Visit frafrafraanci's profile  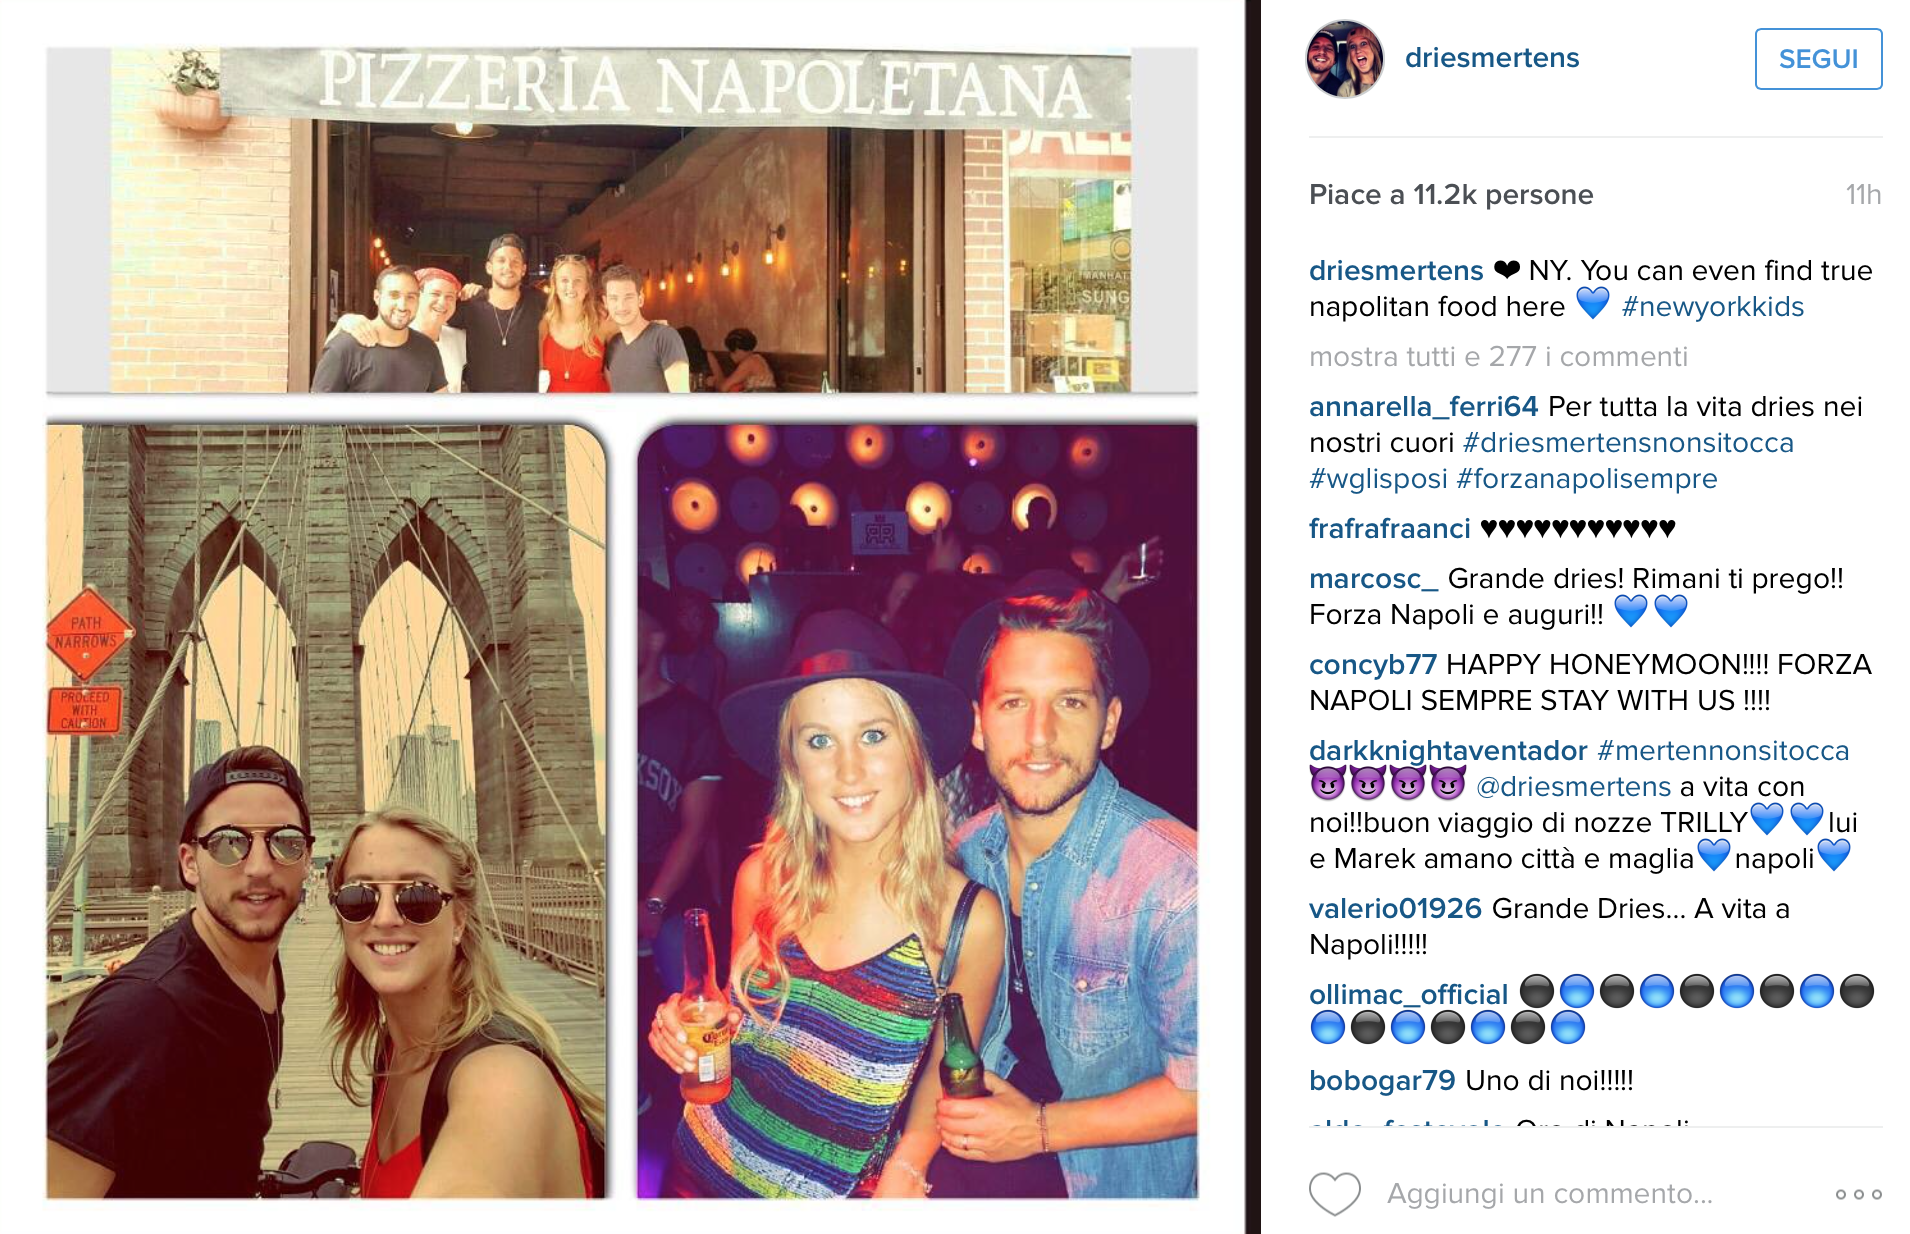(x=1390, y=529)
